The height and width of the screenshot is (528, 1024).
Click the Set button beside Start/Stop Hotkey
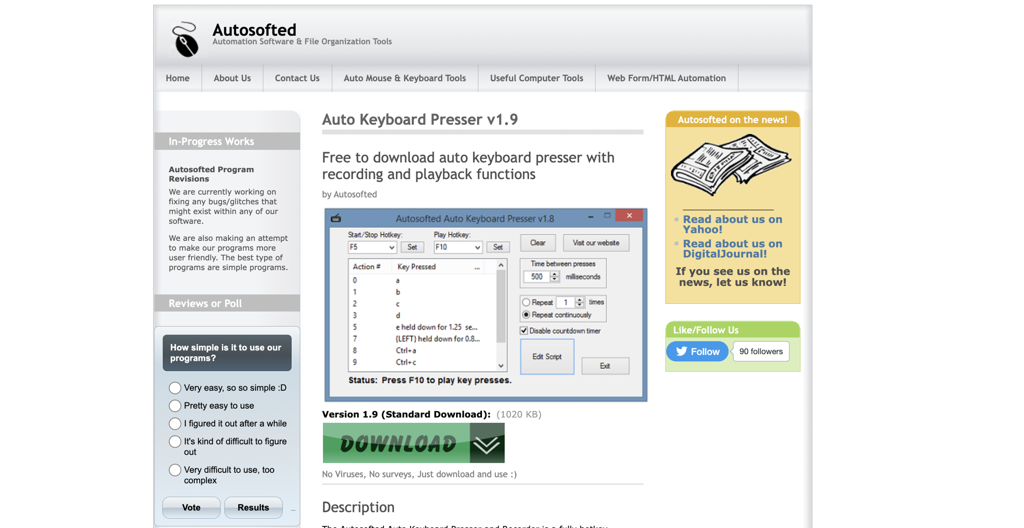(412, 247)
